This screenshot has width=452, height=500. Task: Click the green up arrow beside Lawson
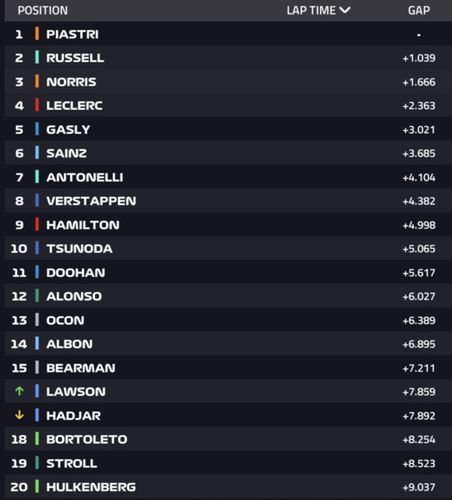click(19, 391)
